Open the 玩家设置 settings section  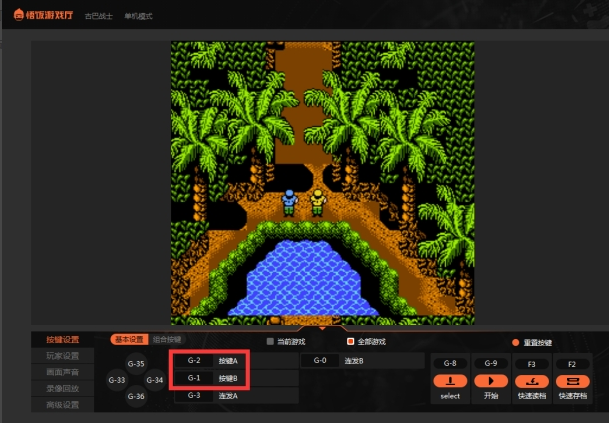tap(62, 355)
